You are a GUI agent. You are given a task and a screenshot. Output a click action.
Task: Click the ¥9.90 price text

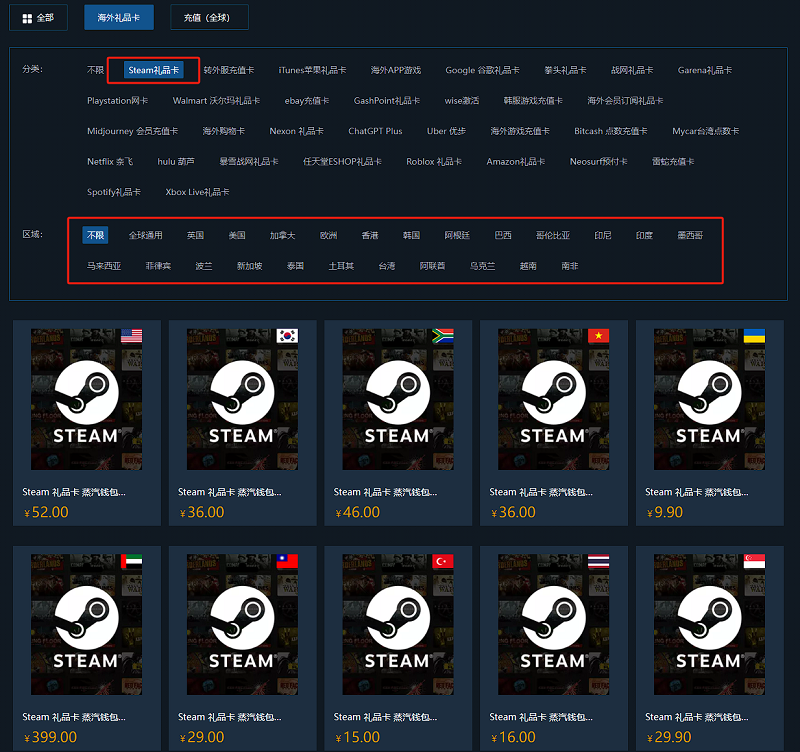[x=665, y=512]
